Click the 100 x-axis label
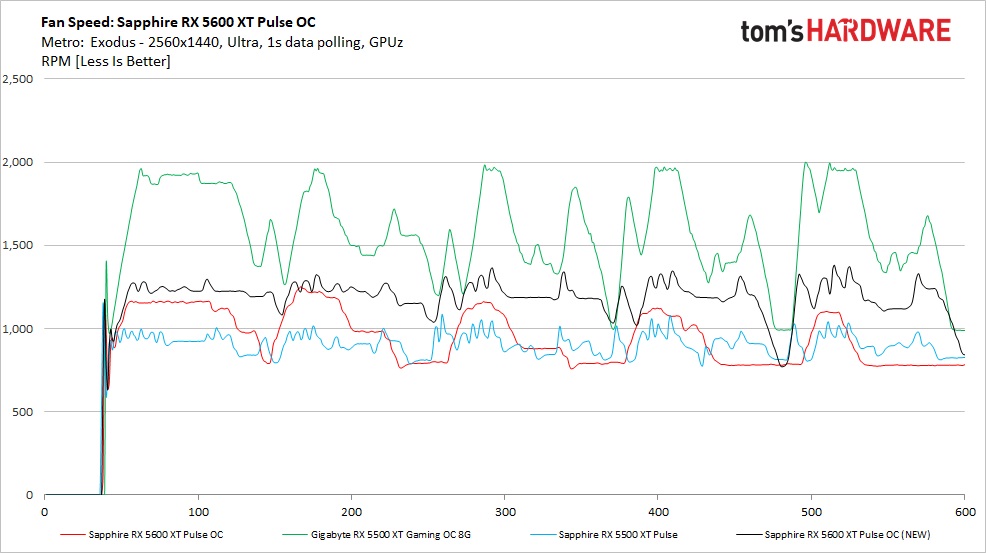 (199, 512)
